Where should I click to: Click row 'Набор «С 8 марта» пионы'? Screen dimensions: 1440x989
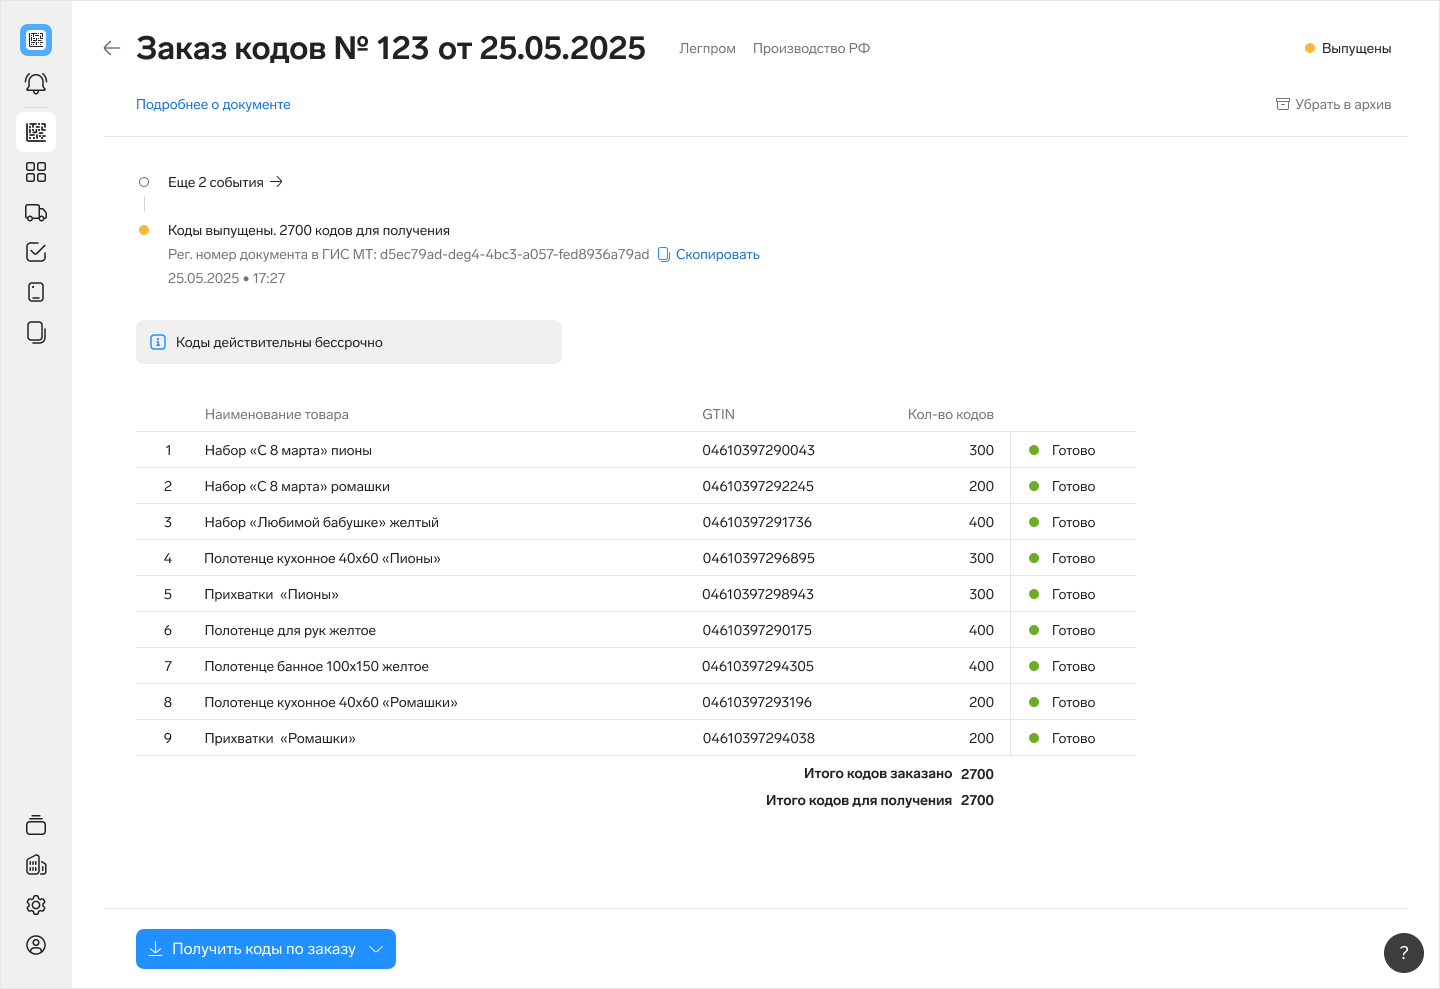coord(288,450)
